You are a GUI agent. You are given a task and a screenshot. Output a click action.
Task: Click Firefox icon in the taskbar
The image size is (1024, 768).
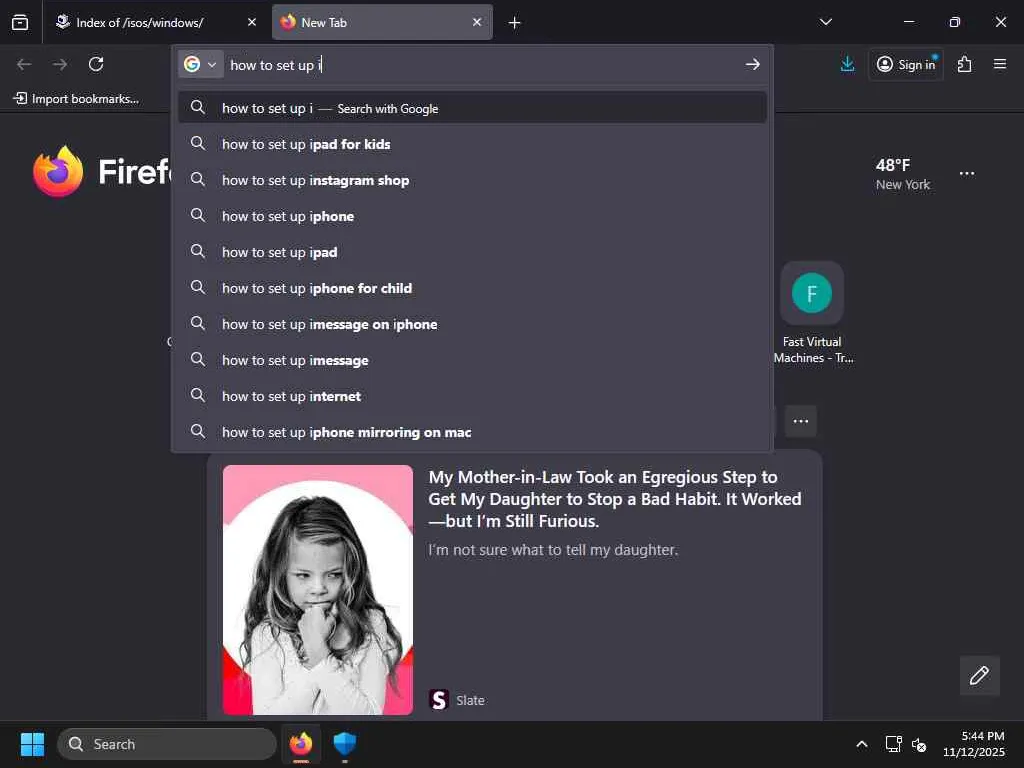coord(301,744)
